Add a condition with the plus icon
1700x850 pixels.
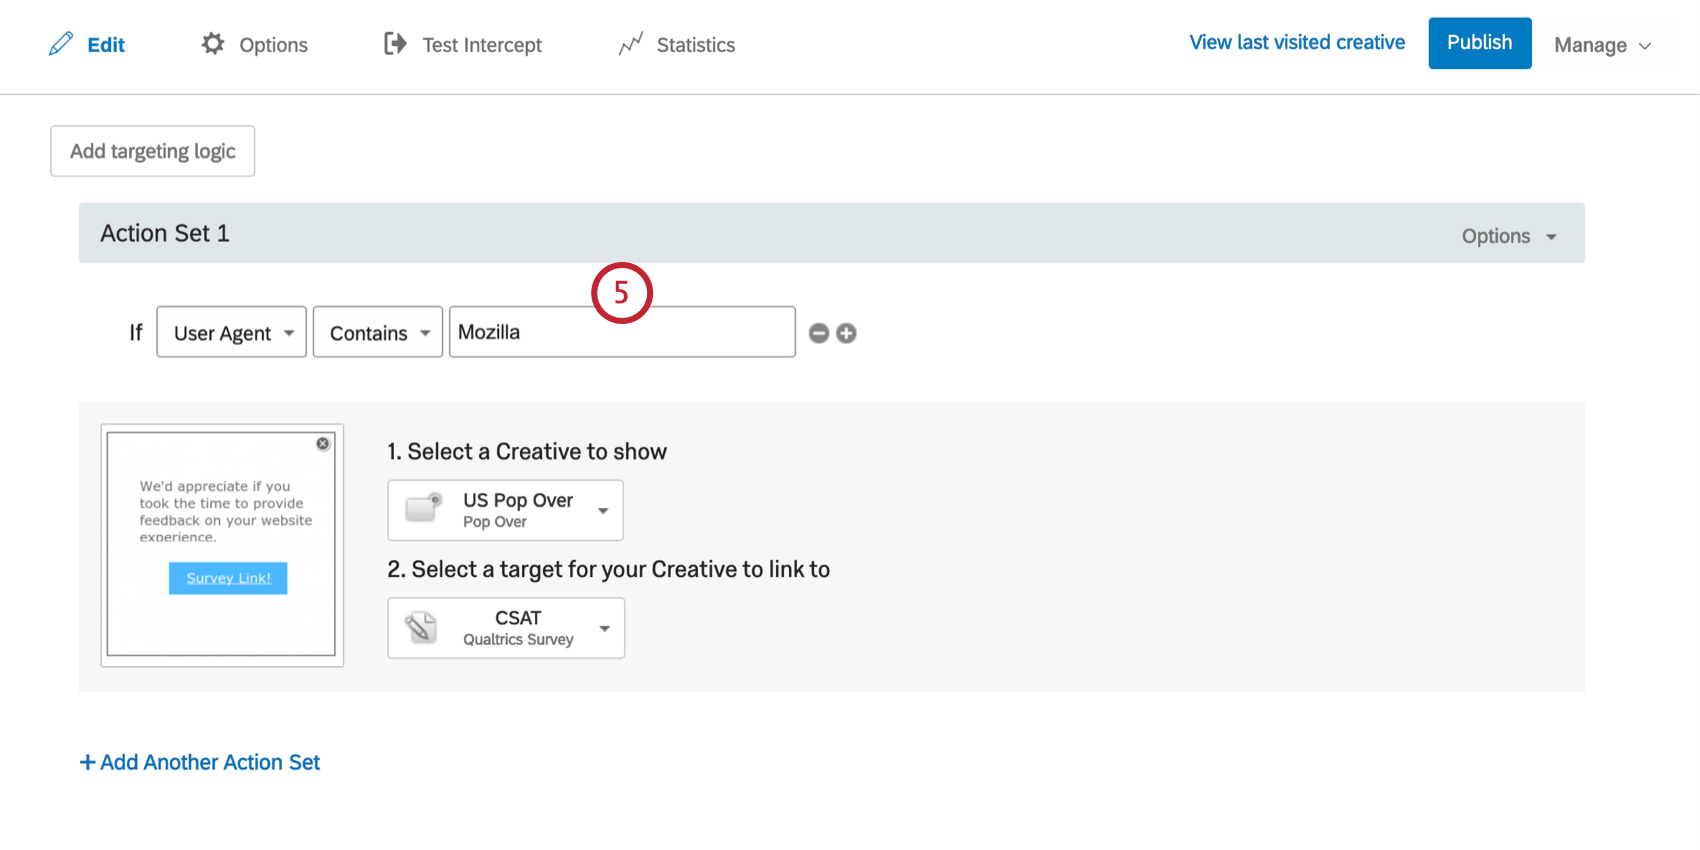(846, 332)
